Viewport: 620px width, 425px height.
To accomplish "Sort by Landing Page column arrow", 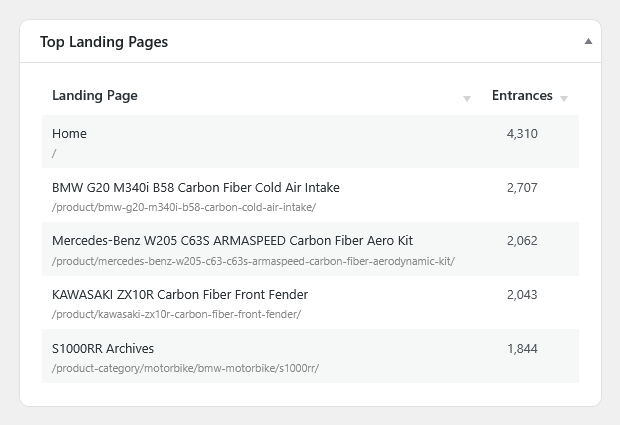I will tap(467, 99).
